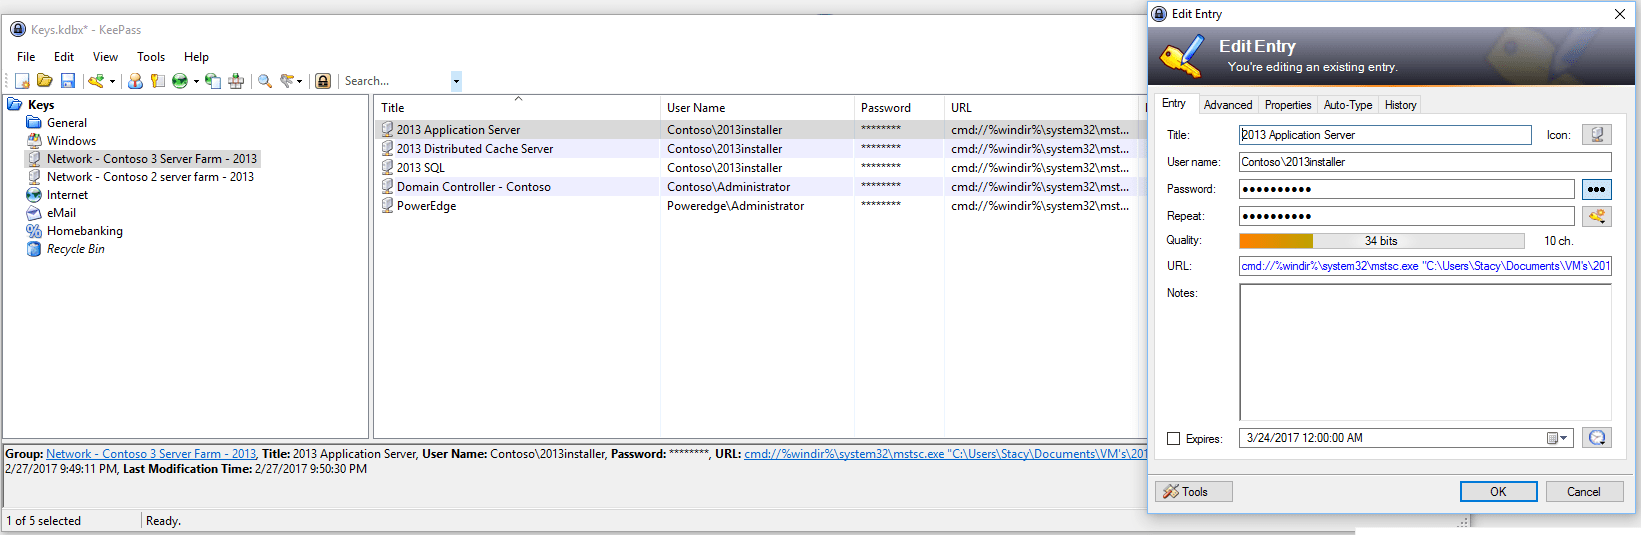Click the Add Entry key icon
The image size is (1641, 535).
click(96, 81)
